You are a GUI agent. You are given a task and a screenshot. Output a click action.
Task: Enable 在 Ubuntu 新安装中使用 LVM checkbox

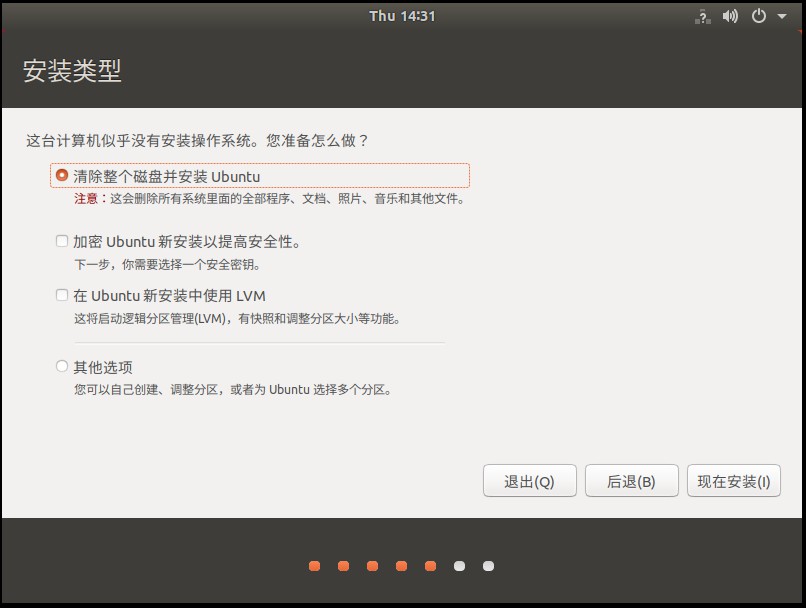[x=62, y=295]
